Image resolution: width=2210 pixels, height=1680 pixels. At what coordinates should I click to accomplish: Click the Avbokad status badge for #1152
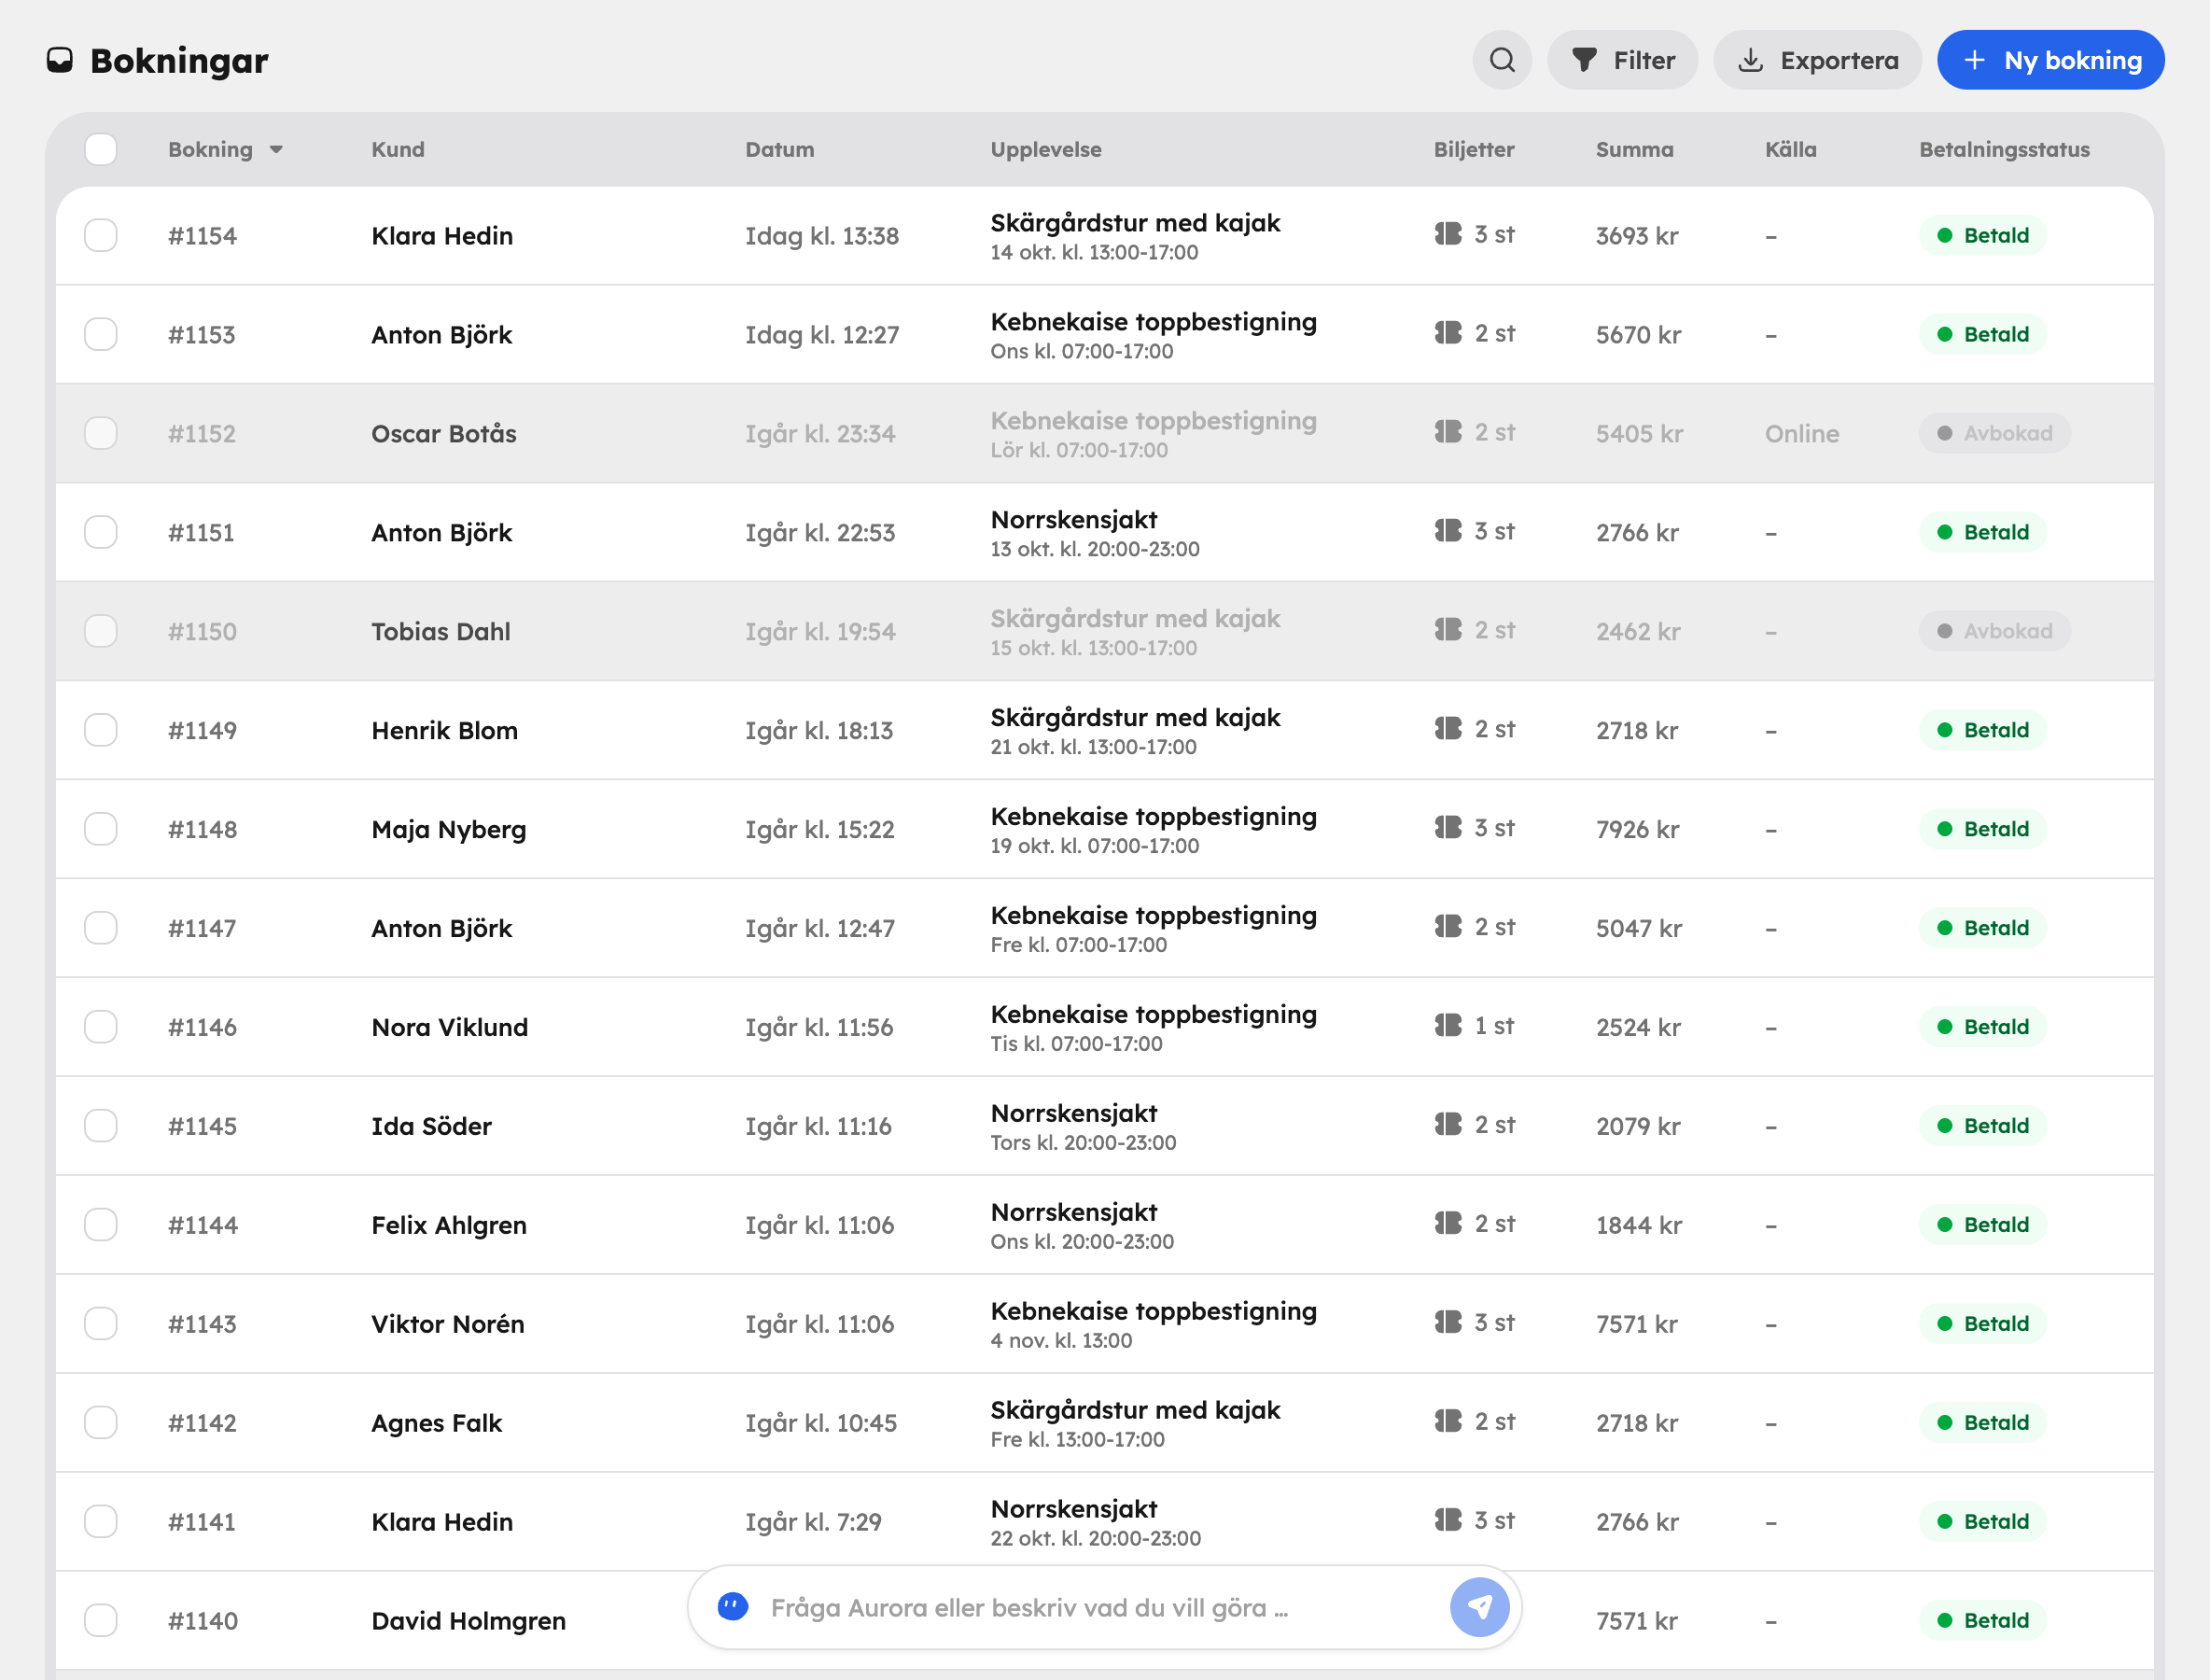(1994, 434)
